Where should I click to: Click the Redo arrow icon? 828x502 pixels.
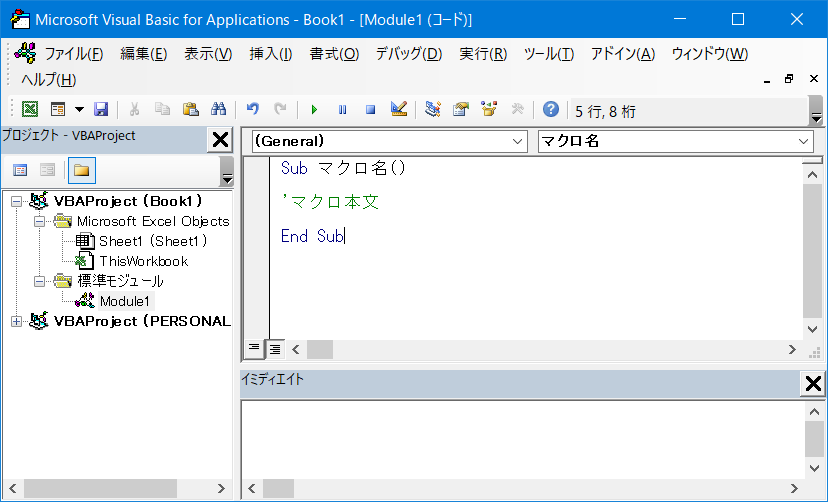tap(280, 109)
